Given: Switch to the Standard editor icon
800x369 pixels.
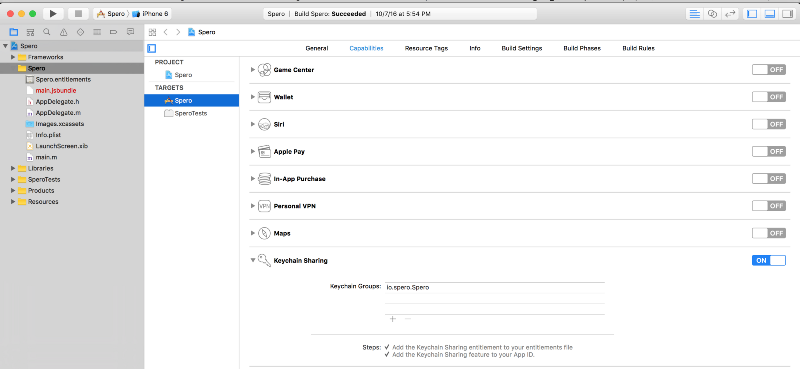Looking at the screenshot, I should coord(694,14).
